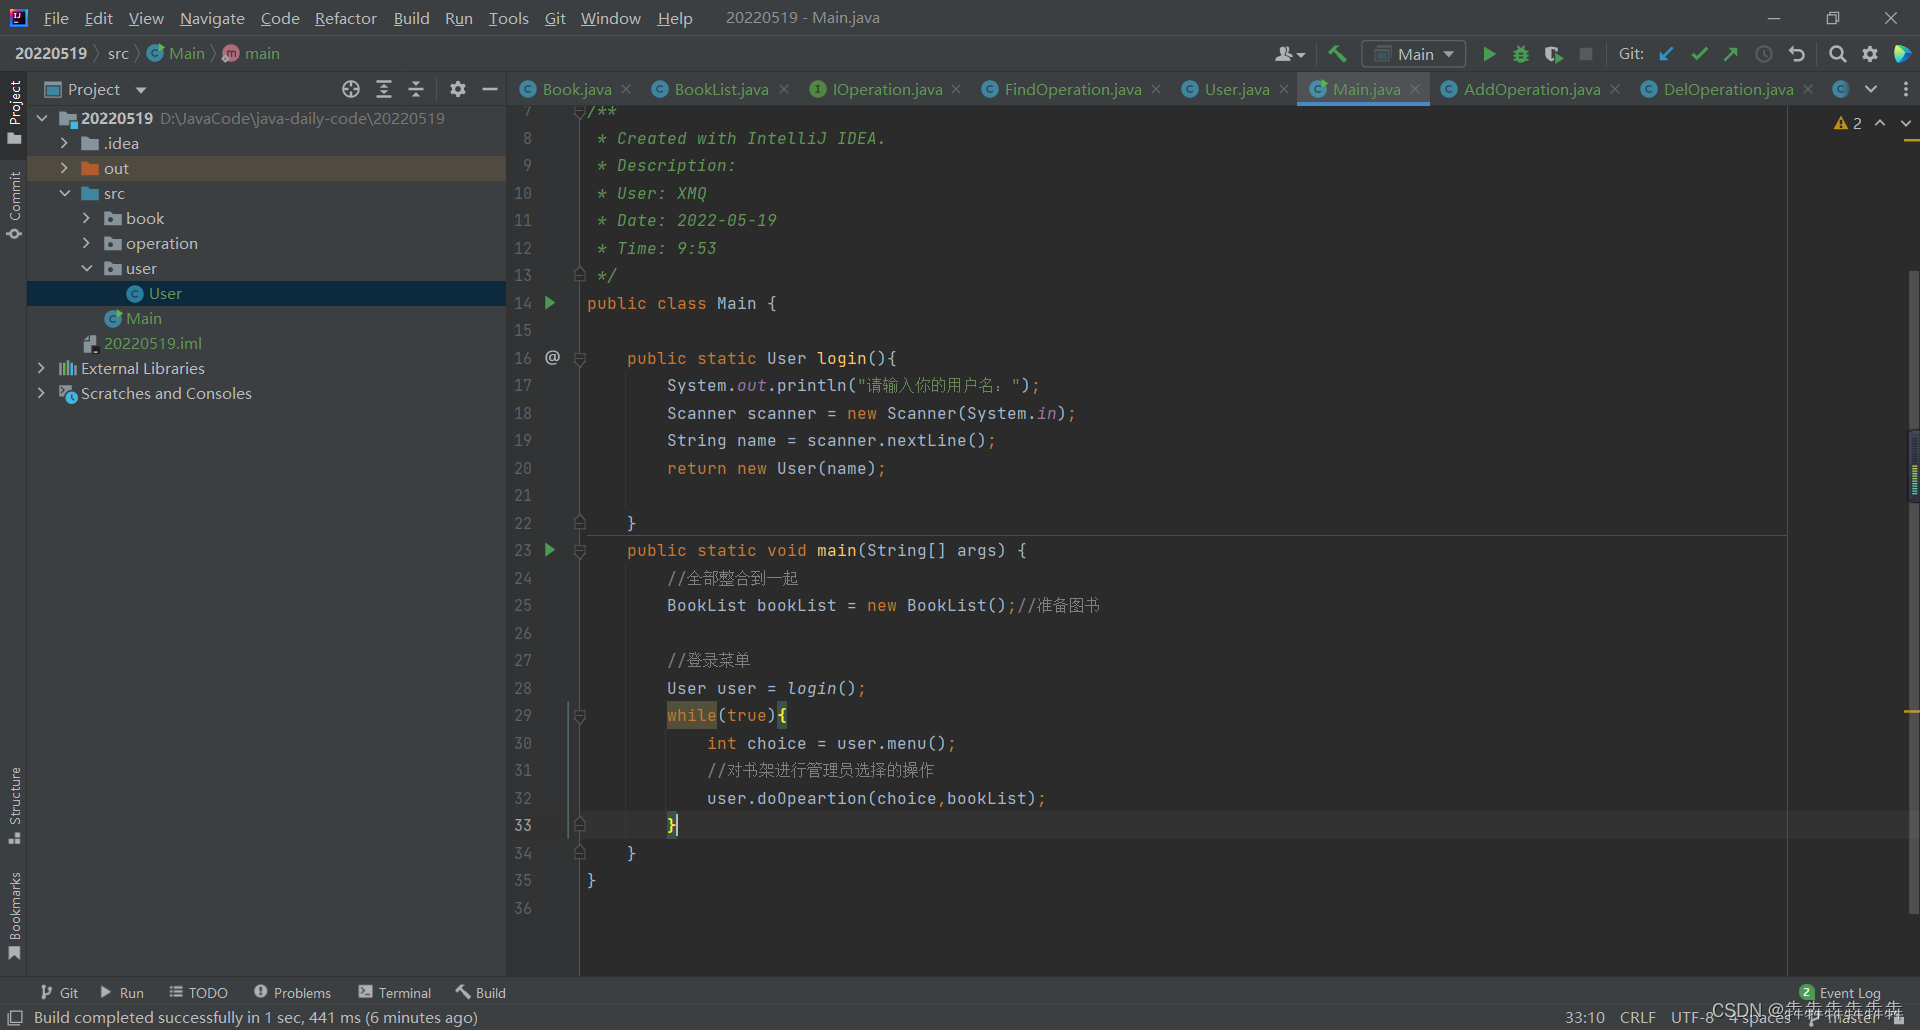Click the colorful plugin icon in top right
1920x1030 pixels.
1902,54
